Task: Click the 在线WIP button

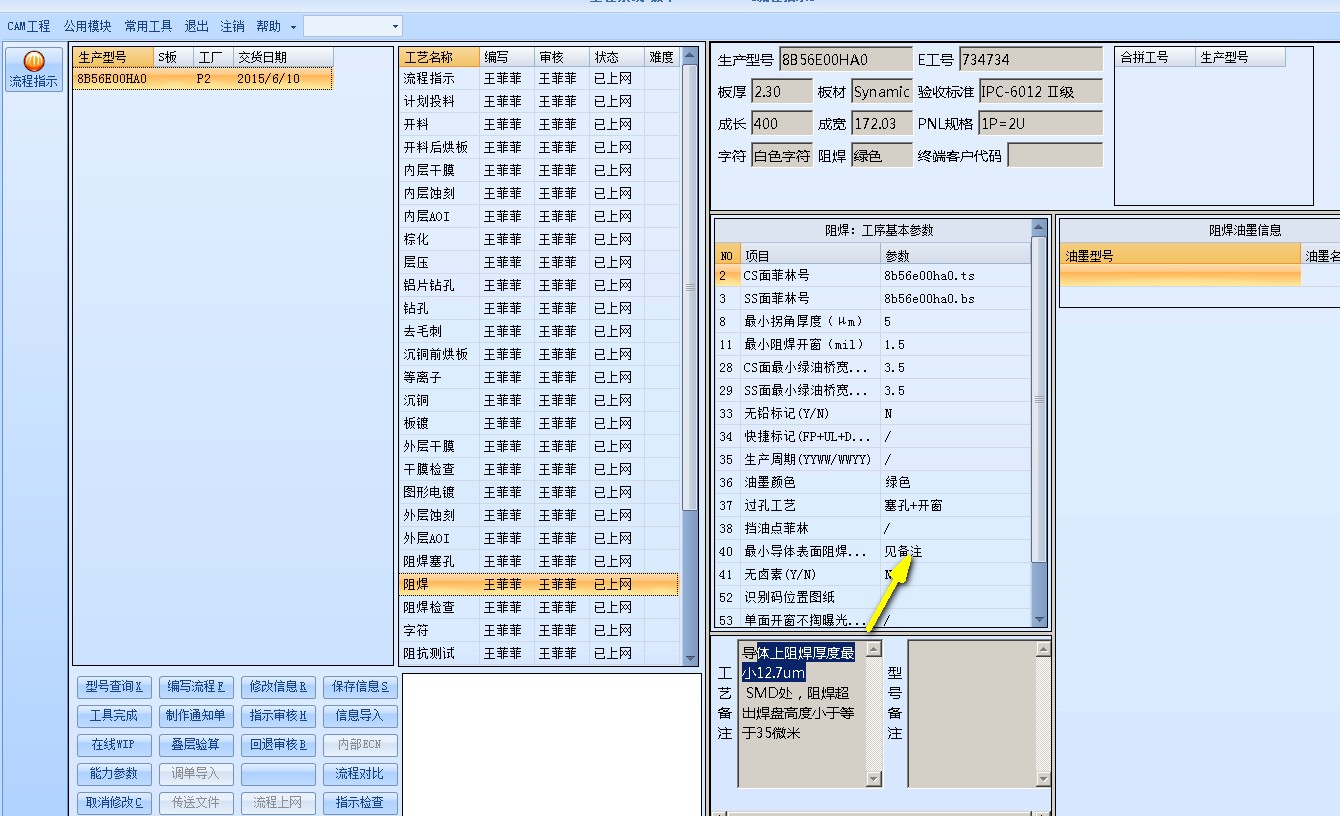Action: pos(114,745)
